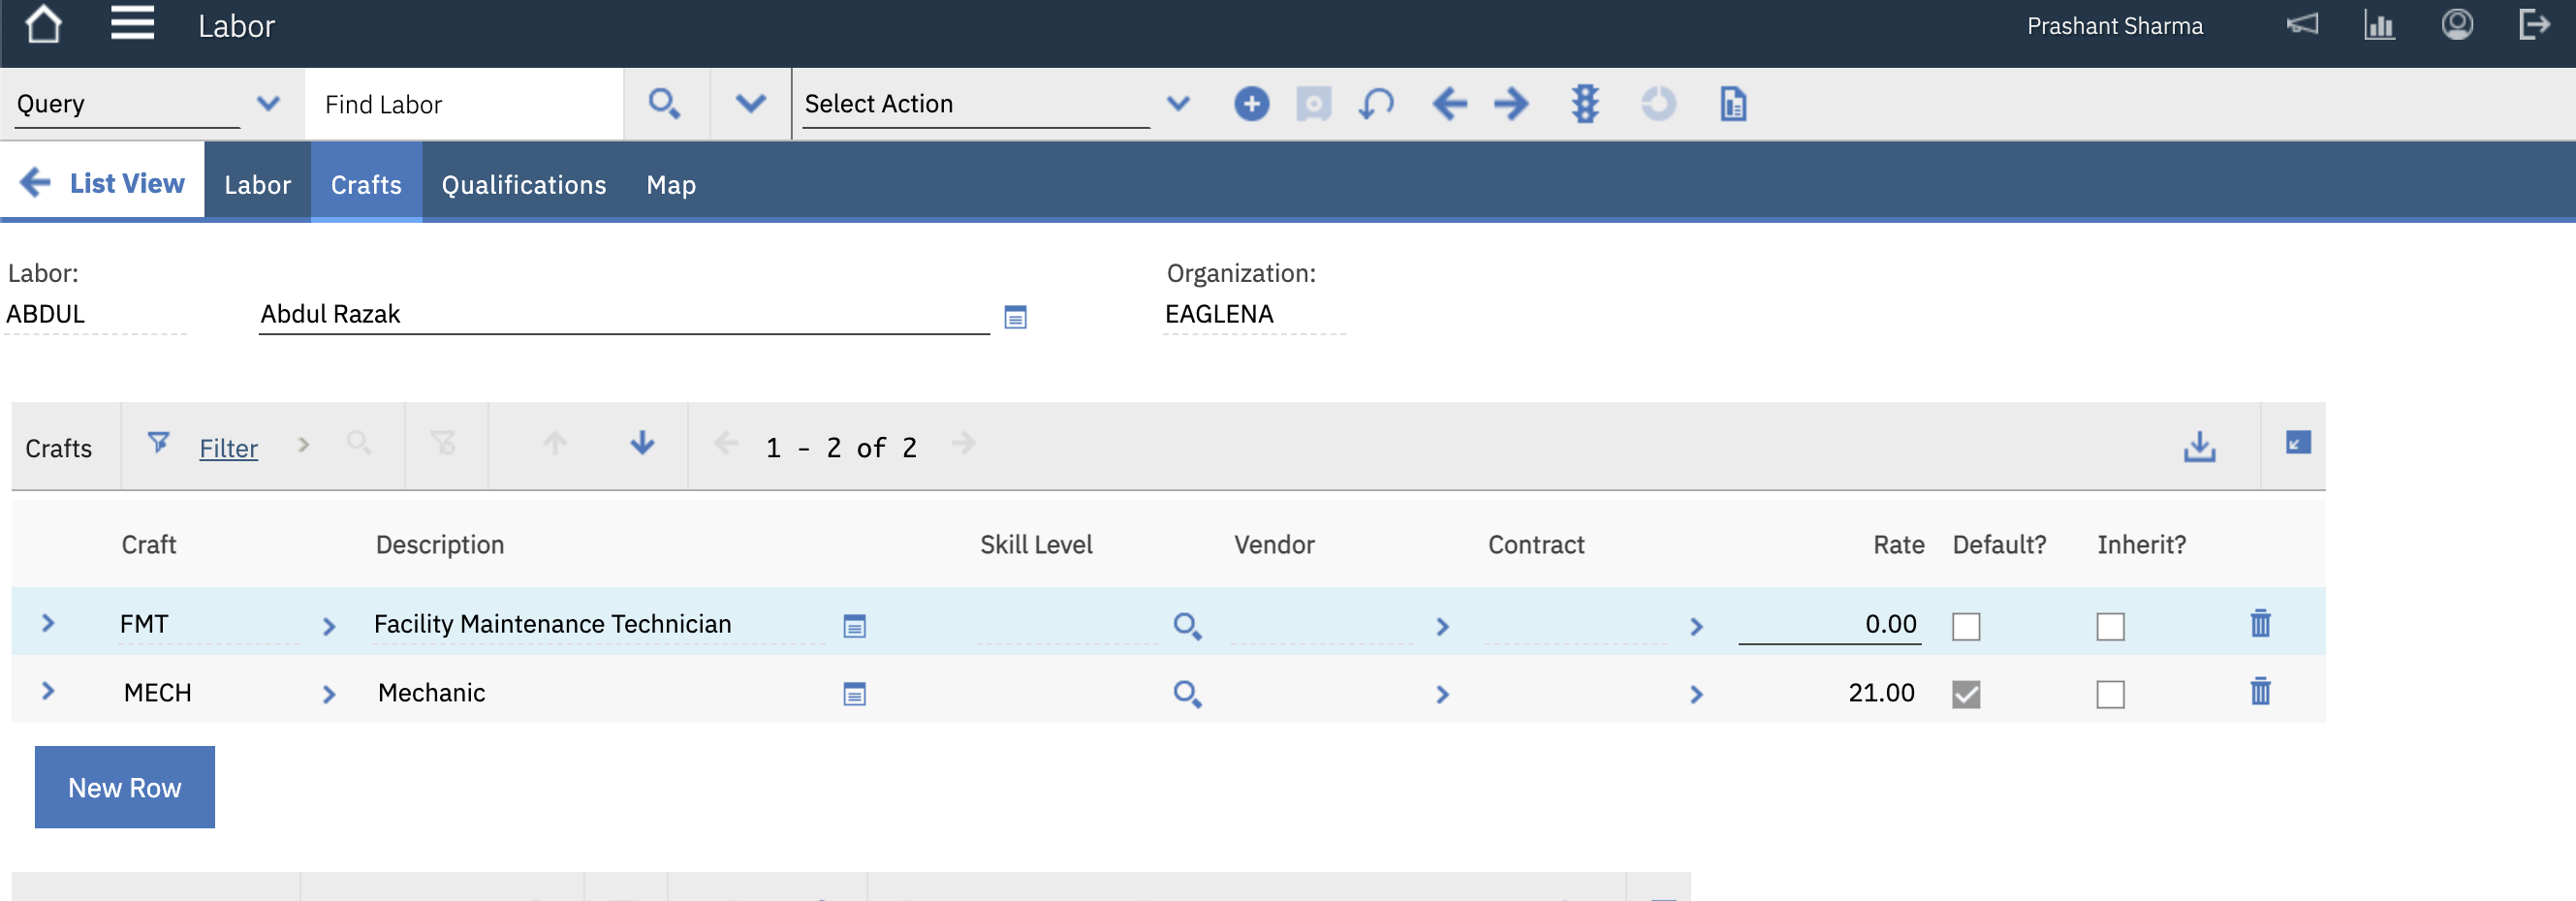The height and width of the screenshot is (901, 2576).
Task: Navigate to the next Labor record
Action: [x=1511, y=103]
